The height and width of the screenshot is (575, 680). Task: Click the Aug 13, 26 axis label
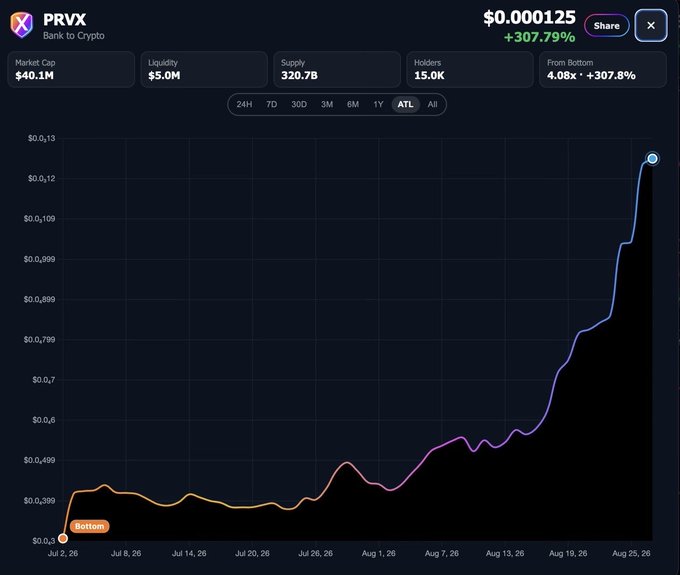505,553
